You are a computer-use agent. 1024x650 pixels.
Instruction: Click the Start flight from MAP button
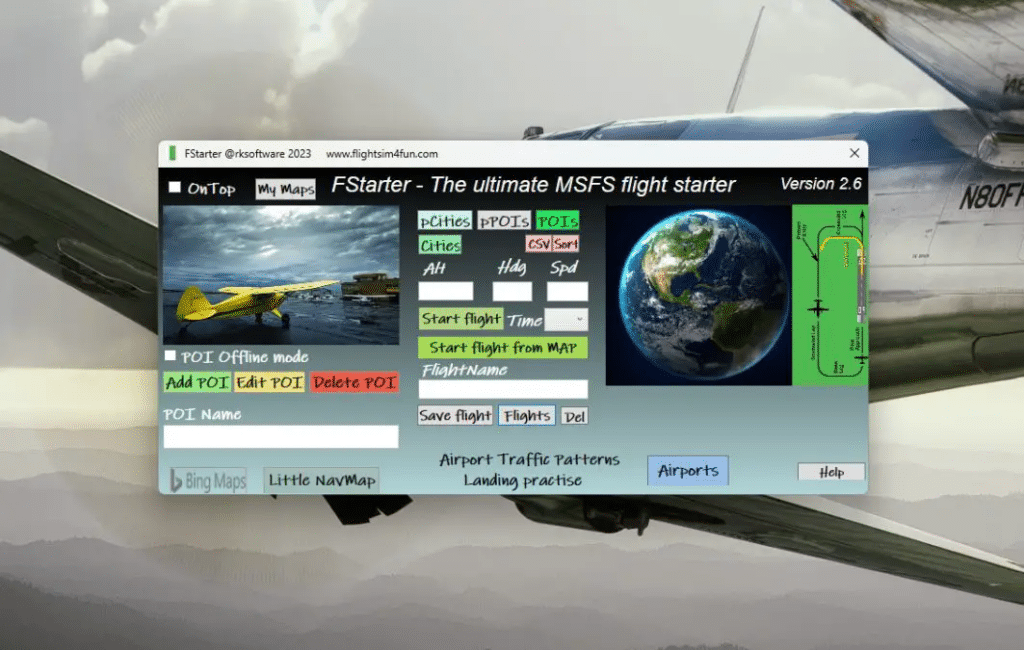502,348
